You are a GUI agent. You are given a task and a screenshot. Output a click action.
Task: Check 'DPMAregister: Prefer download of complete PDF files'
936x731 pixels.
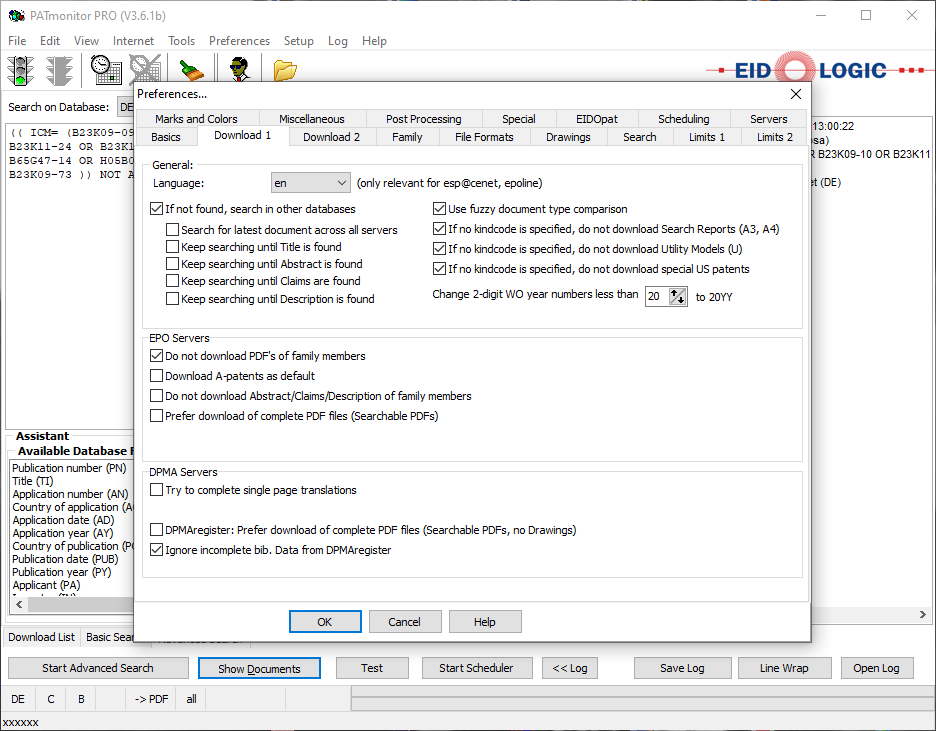(x=156, y=530)
